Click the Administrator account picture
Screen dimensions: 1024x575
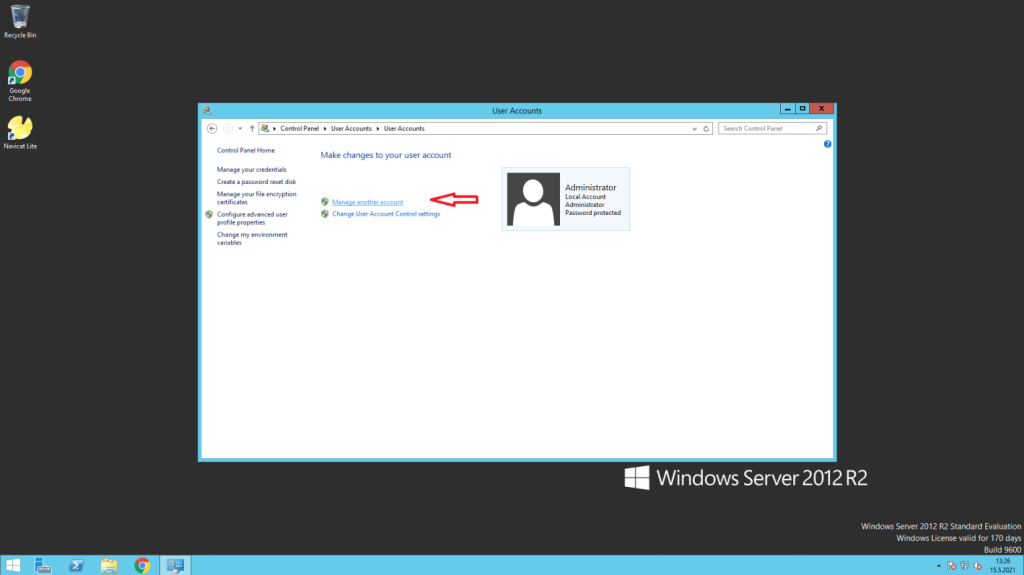tap(533, 199)
